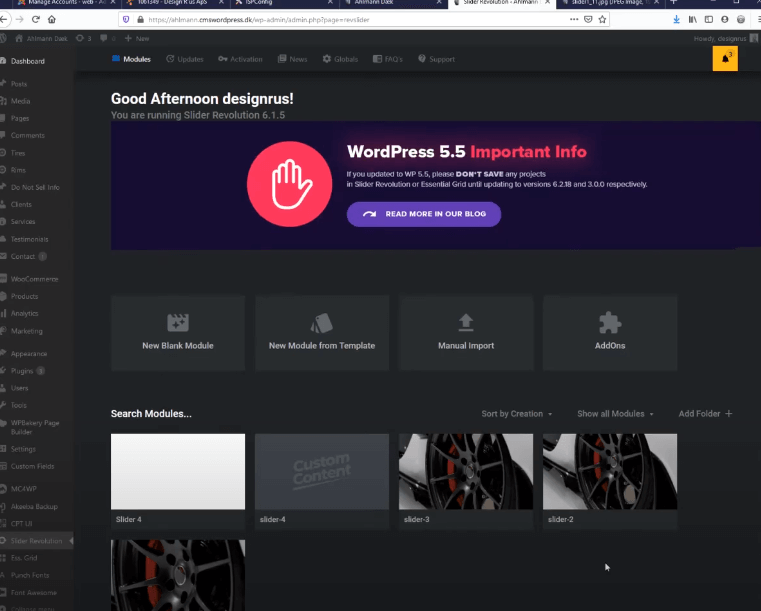The height and width of the screenshot is (611, 761).
Task: Open Comments in the sidebar
Action: tap(28, 135)
